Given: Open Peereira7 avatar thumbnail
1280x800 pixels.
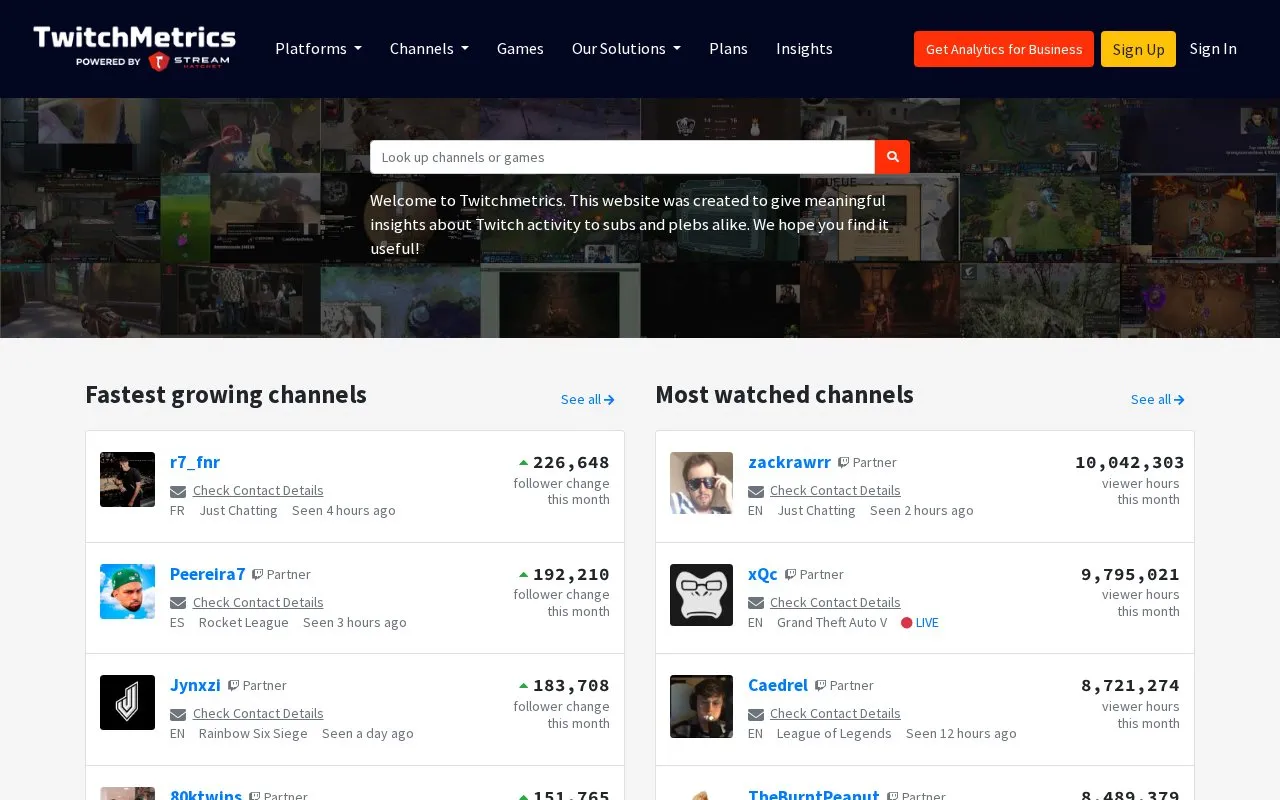Looking at the screenshot, I should click(x=127, y=591).
